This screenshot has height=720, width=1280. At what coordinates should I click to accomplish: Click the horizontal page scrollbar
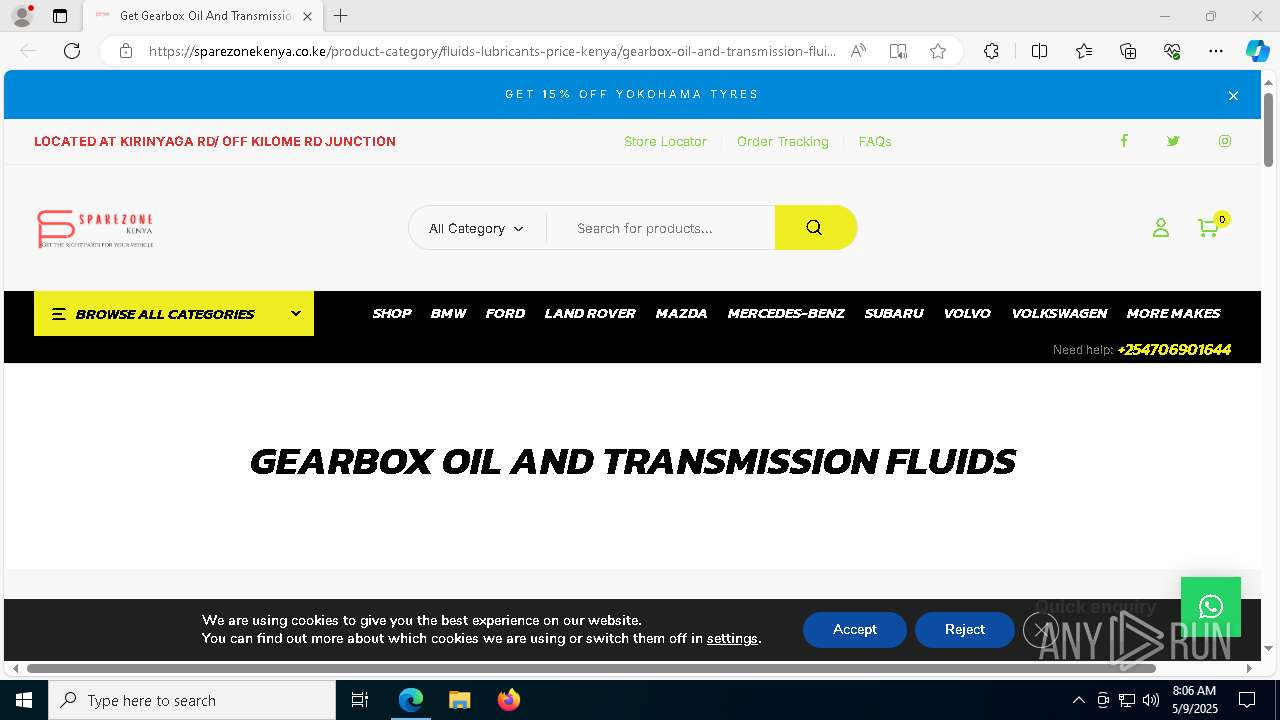(x=591, y=668)
